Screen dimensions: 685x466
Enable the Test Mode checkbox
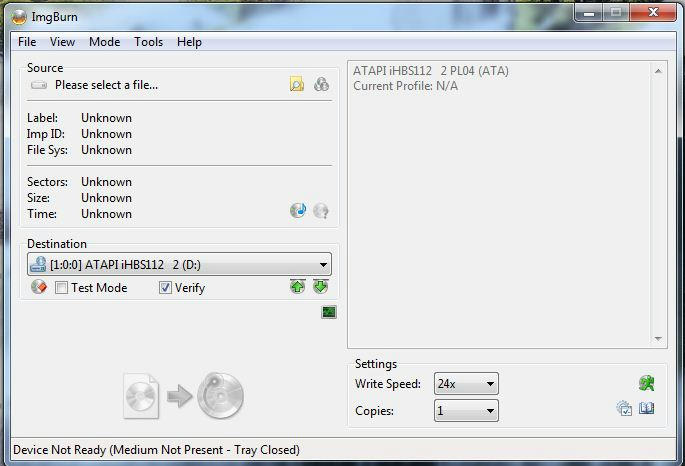tap(61, 287)
